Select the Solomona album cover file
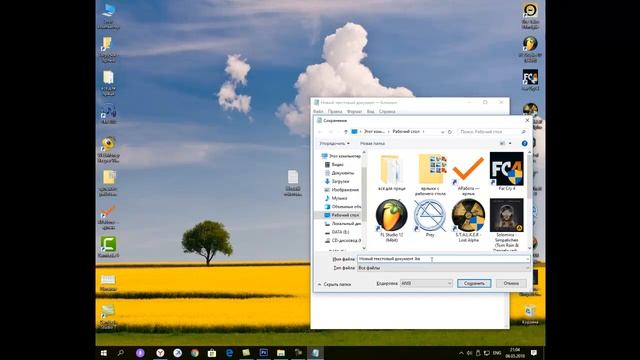640x360 pixels. click(507, 224)
